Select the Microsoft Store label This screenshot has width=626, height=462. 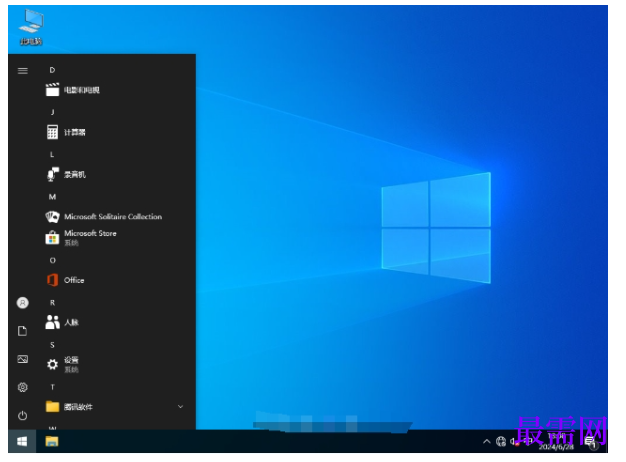pos(90,233)
